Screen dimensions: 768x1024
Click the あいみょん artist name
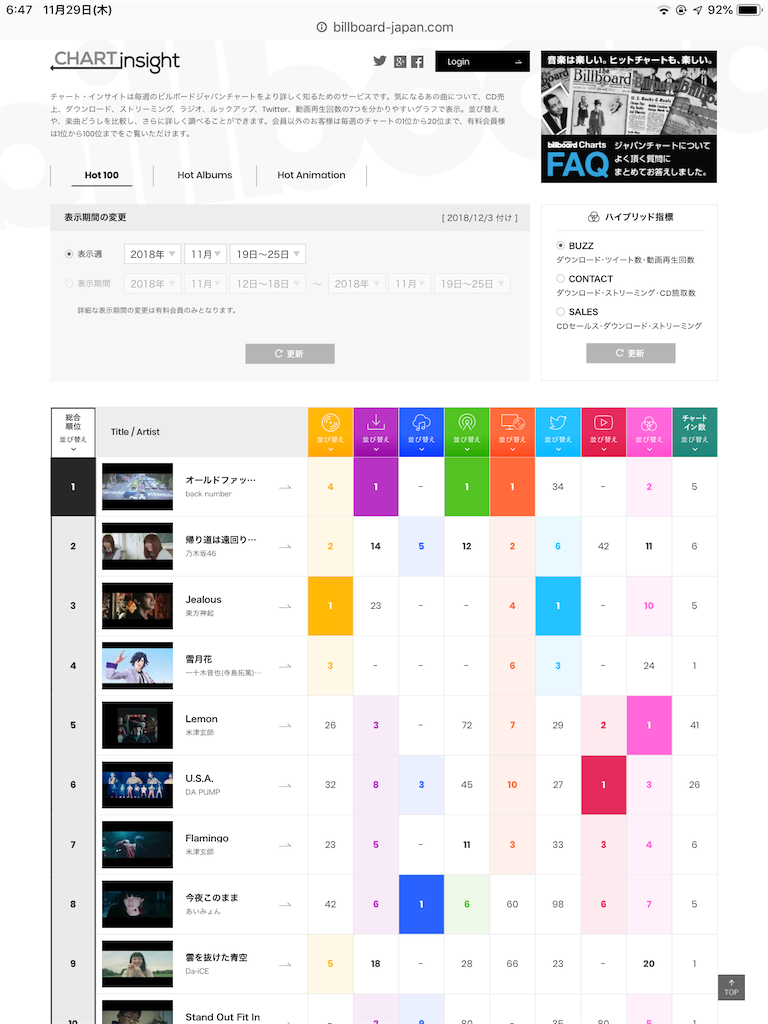(x=203, y=911)
